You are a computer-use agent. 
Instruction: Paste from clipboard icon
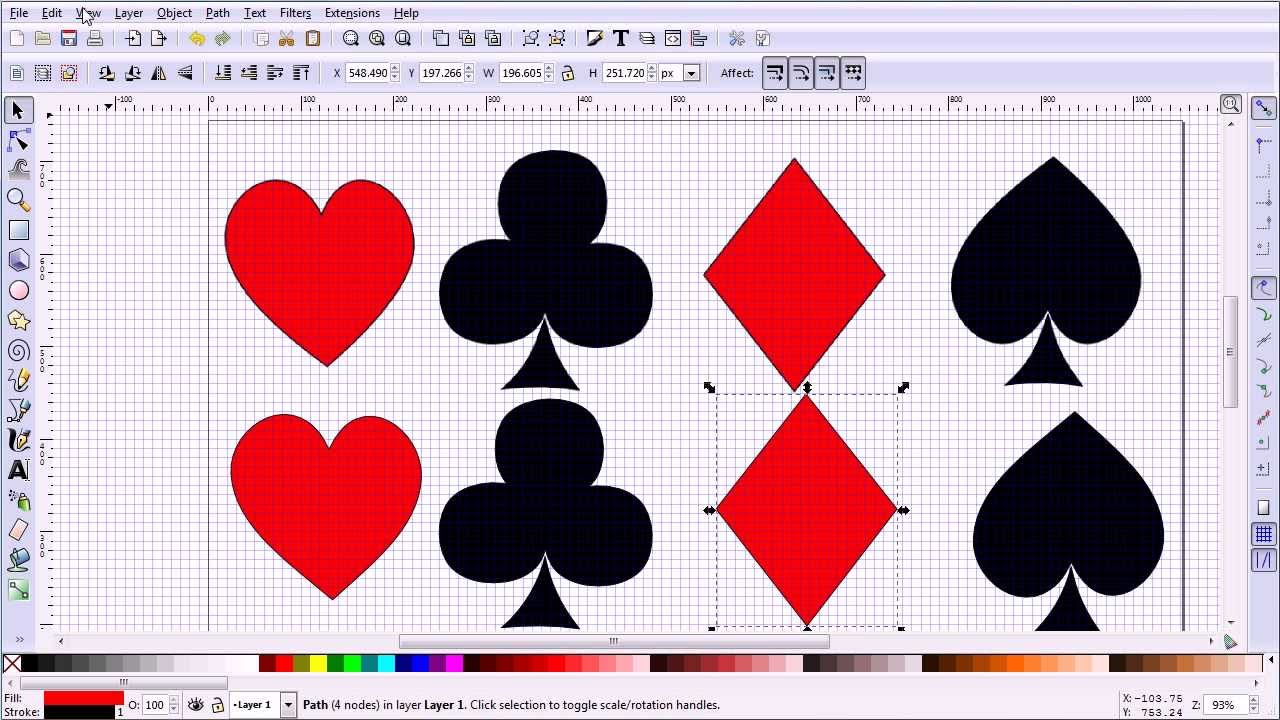(312, 38)
